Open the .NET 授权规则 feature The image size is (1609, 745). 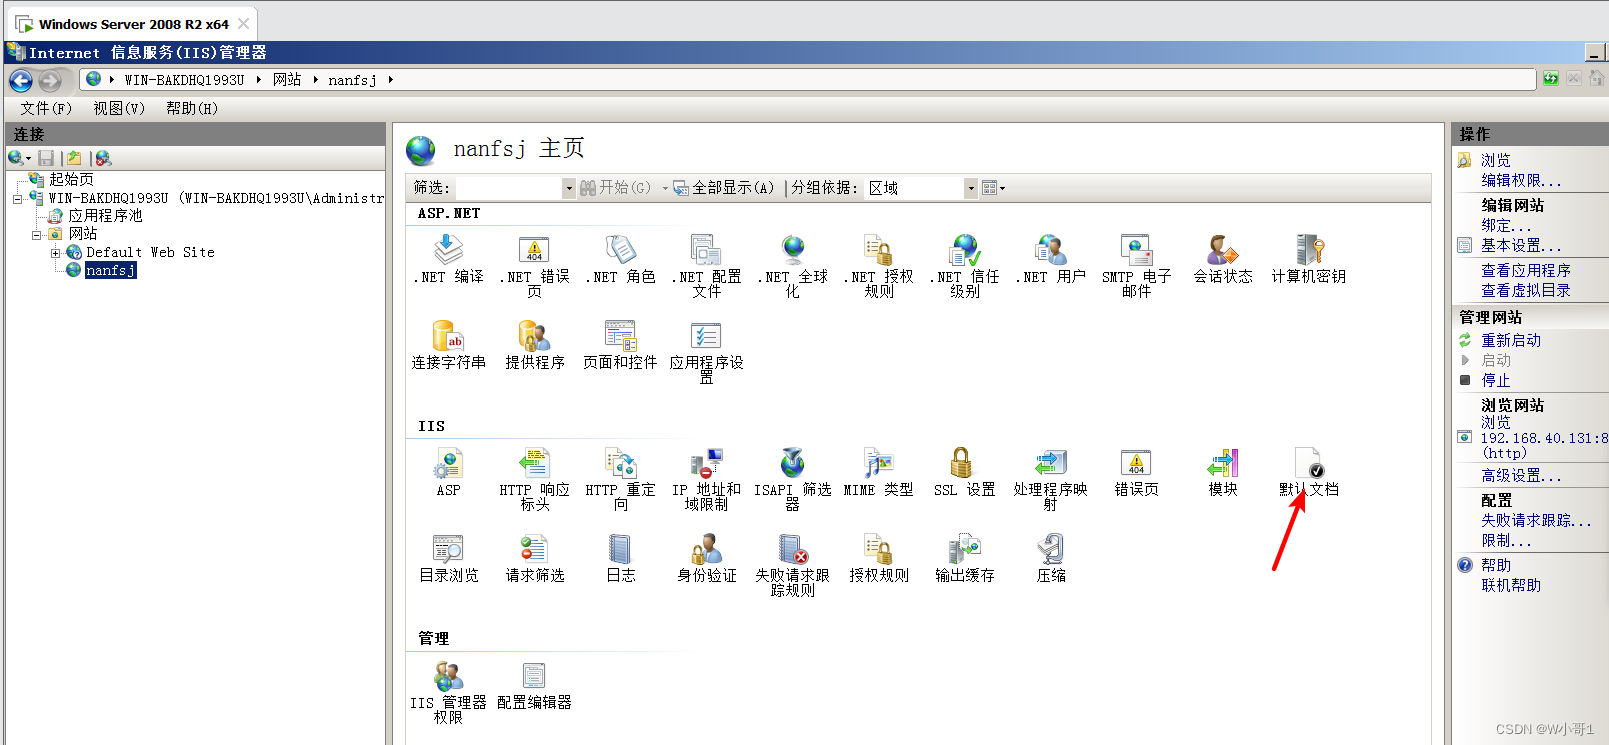click(x=878, y=266)
